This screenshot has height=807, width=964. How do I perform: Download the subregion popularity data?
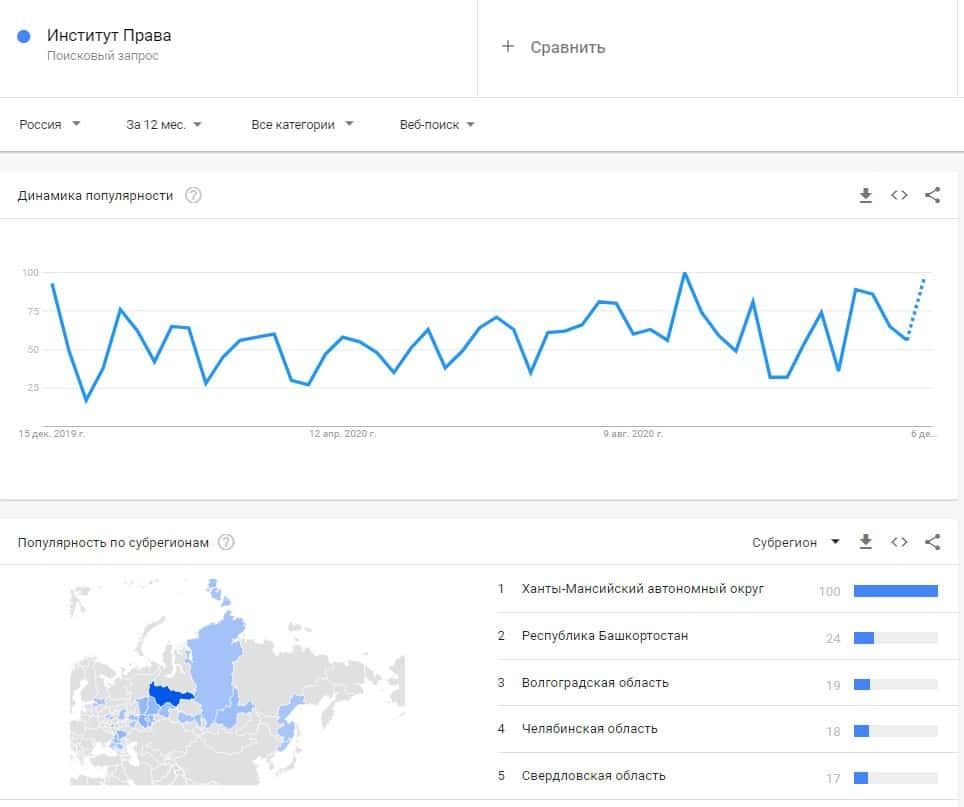866,542
